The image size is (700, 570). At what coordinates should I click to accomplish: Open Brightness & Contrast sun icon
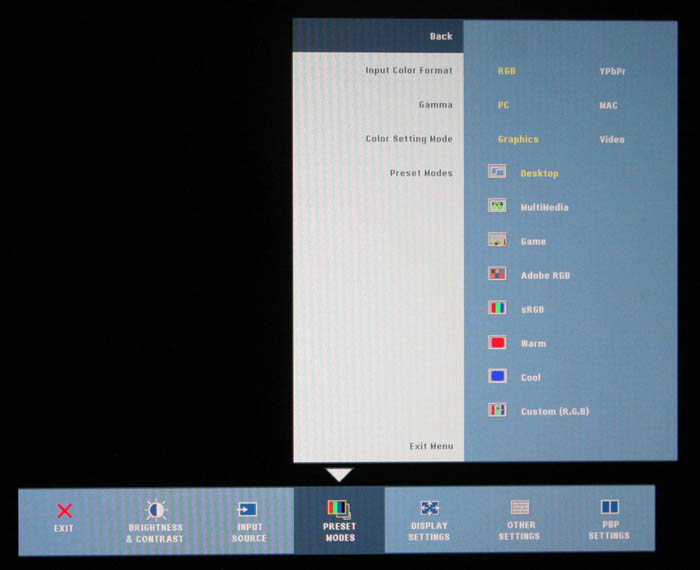point(156,510)
